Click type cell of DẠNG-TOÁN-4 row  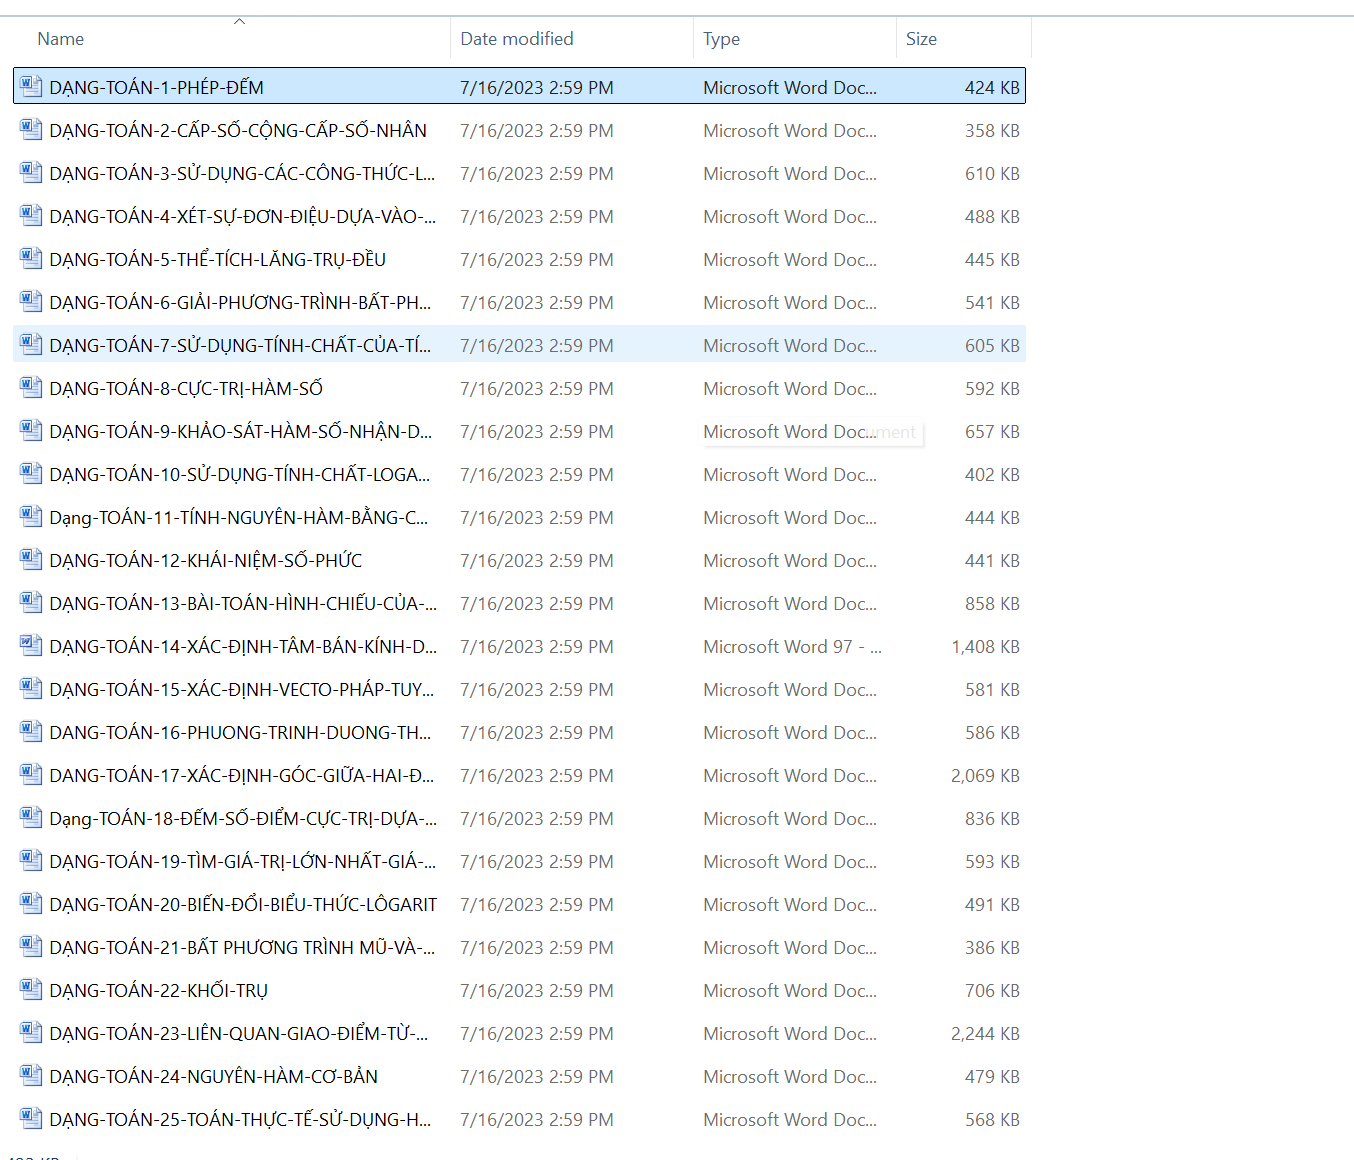(x=790, y=216)
